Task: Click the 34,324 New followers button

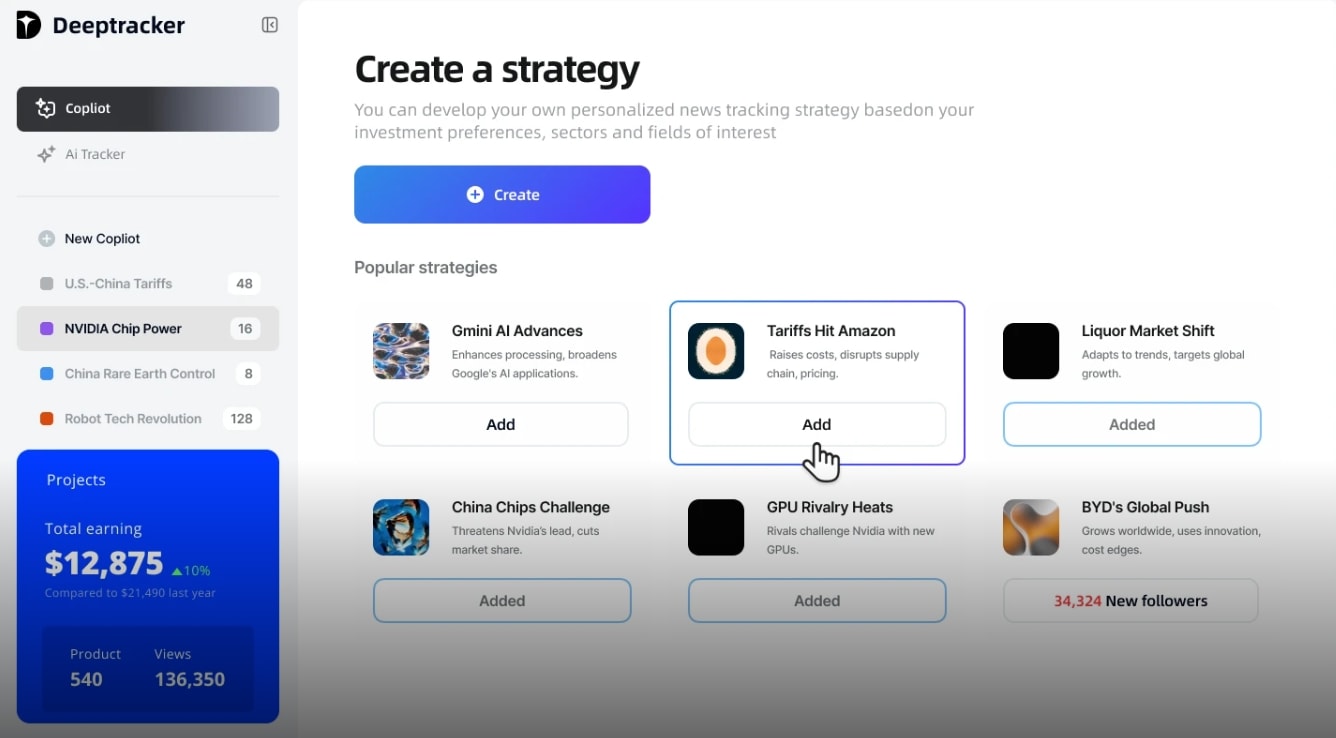Action: (1131, 600)
